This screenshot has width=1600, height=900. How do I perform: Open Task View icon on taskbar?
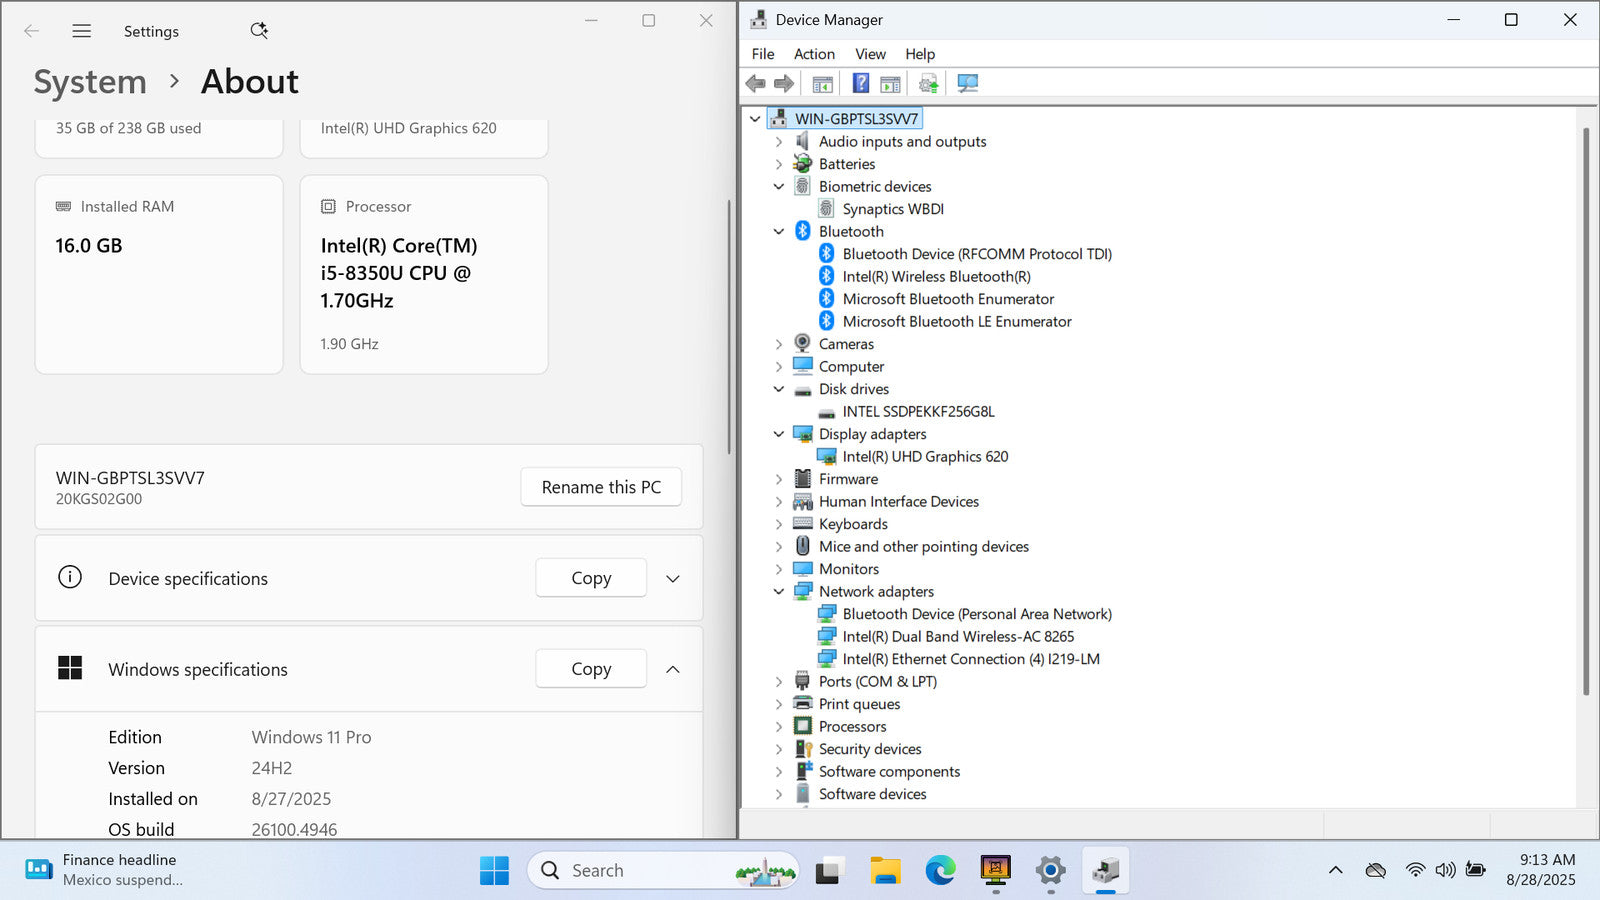pyautogui.click(x=828, y=871)
